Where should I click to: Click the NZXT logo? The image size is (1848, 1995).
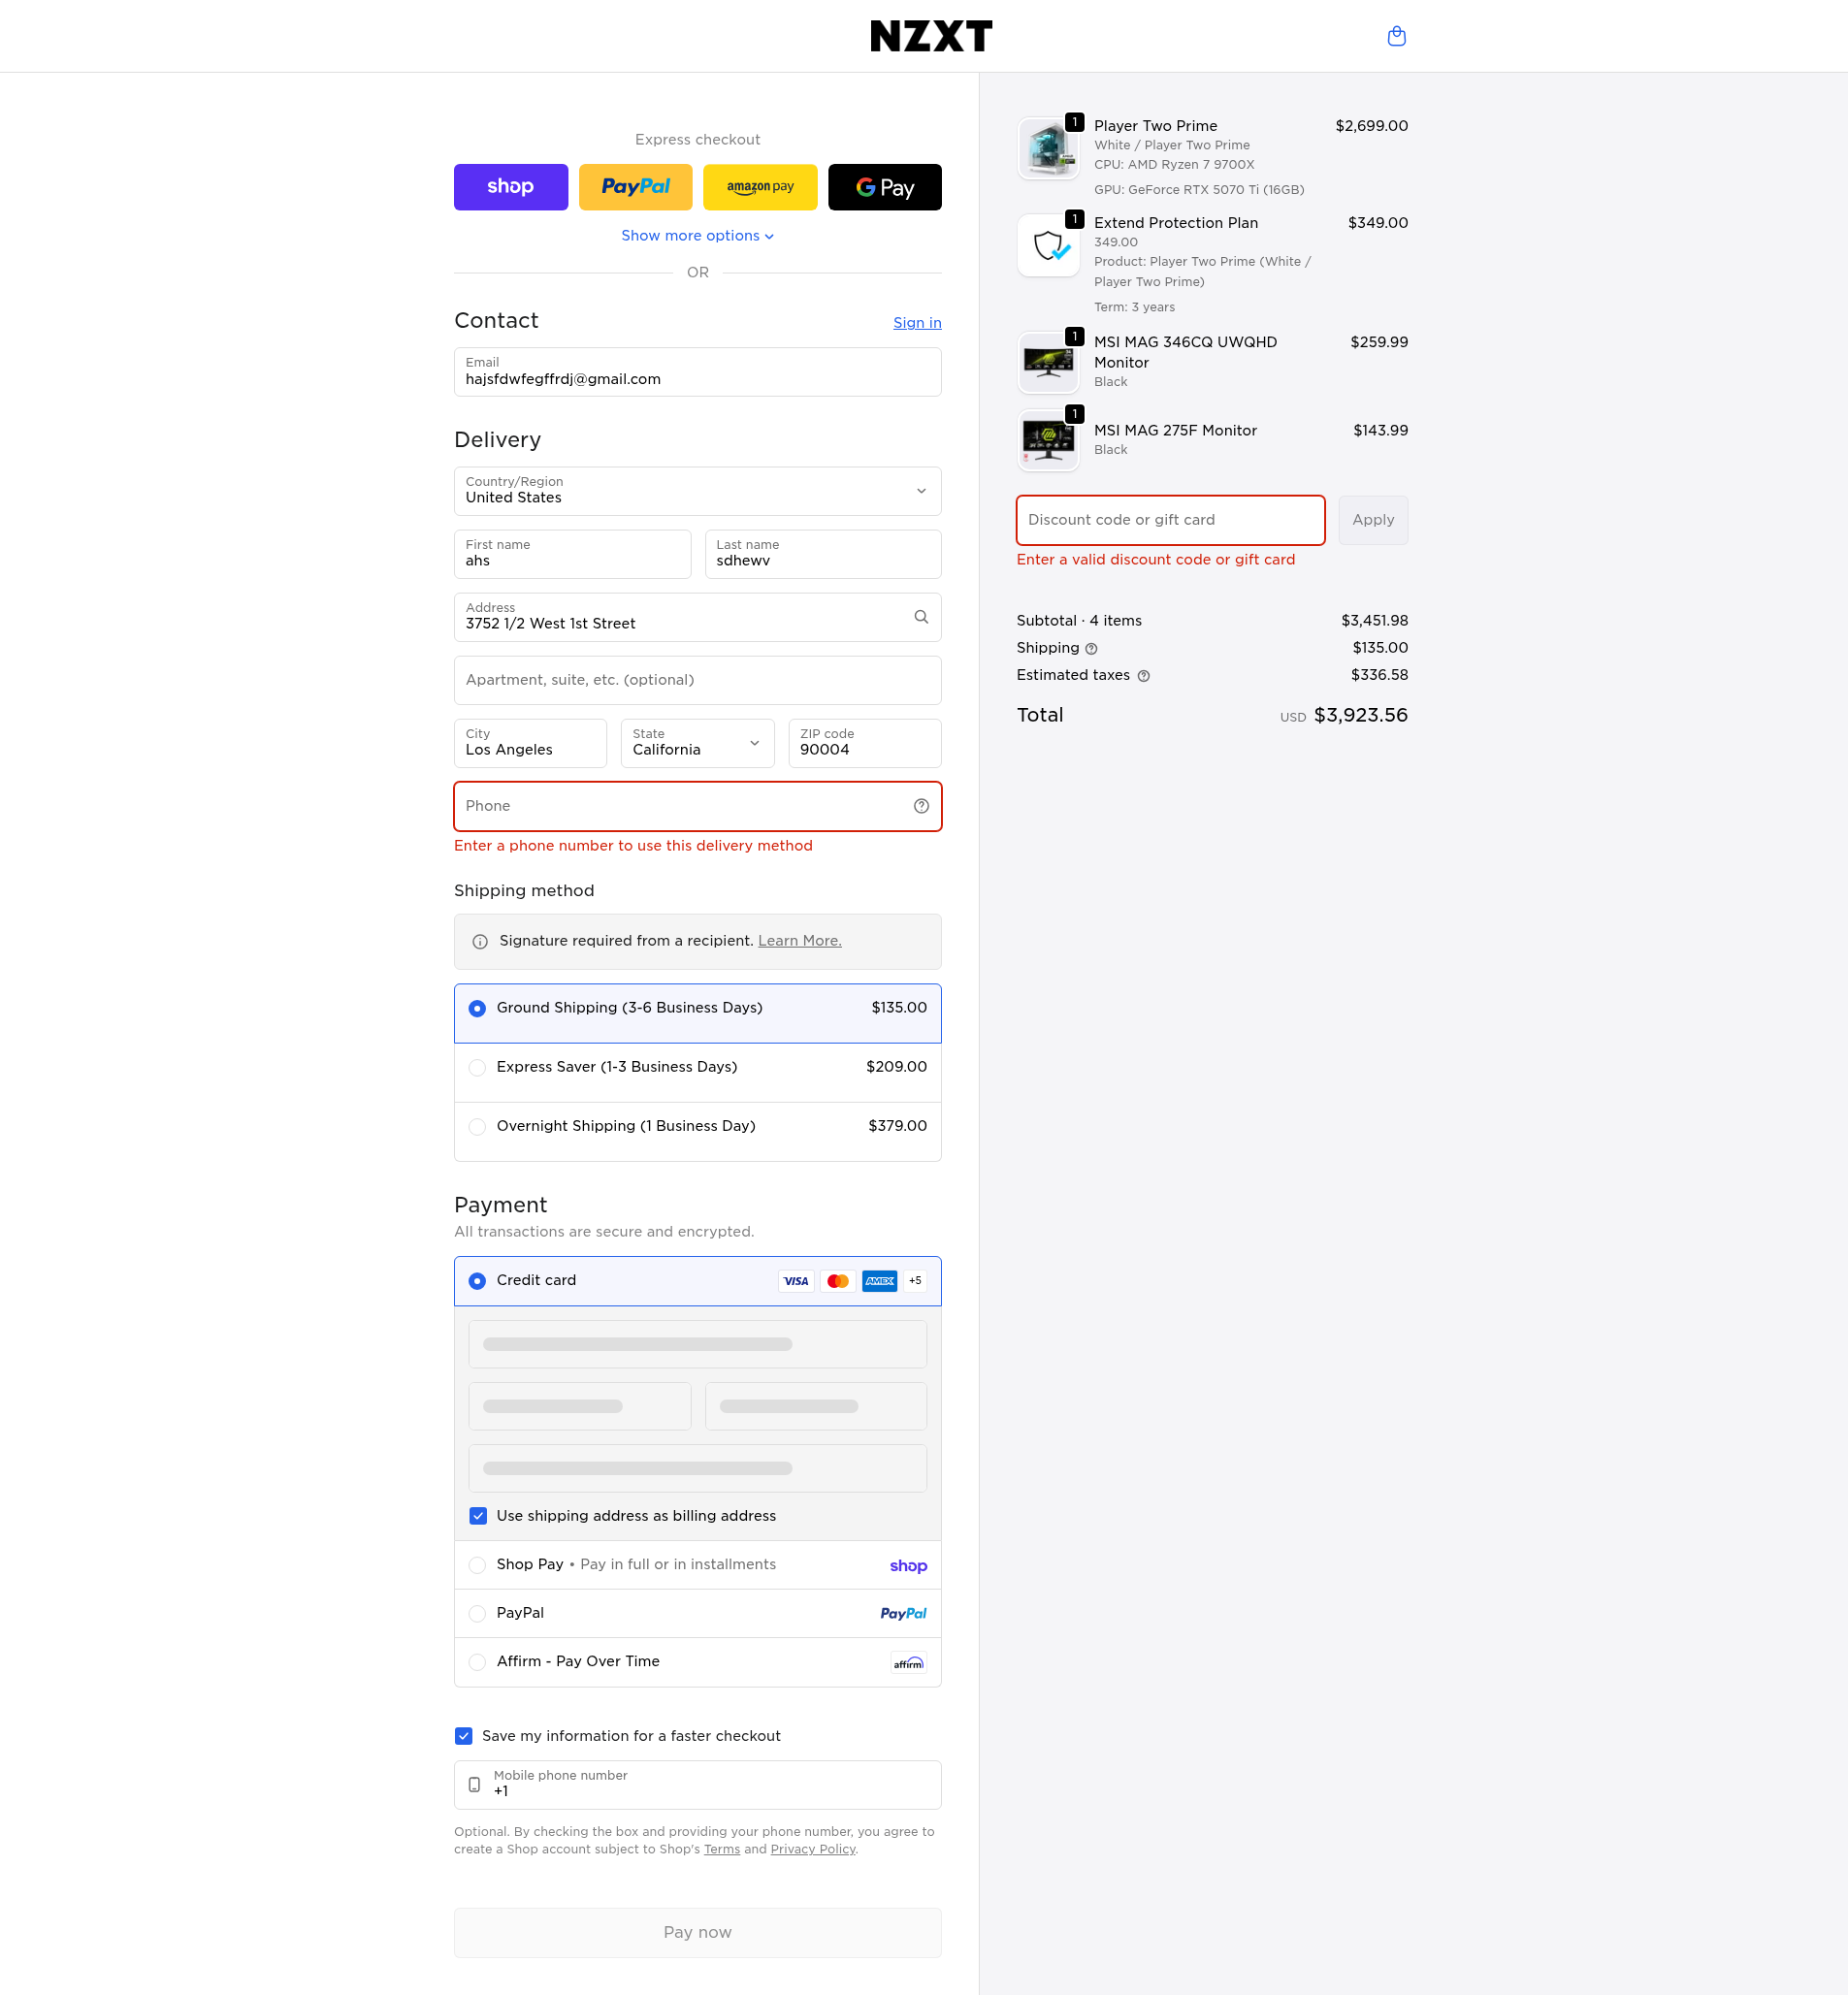tap(930, 37)
